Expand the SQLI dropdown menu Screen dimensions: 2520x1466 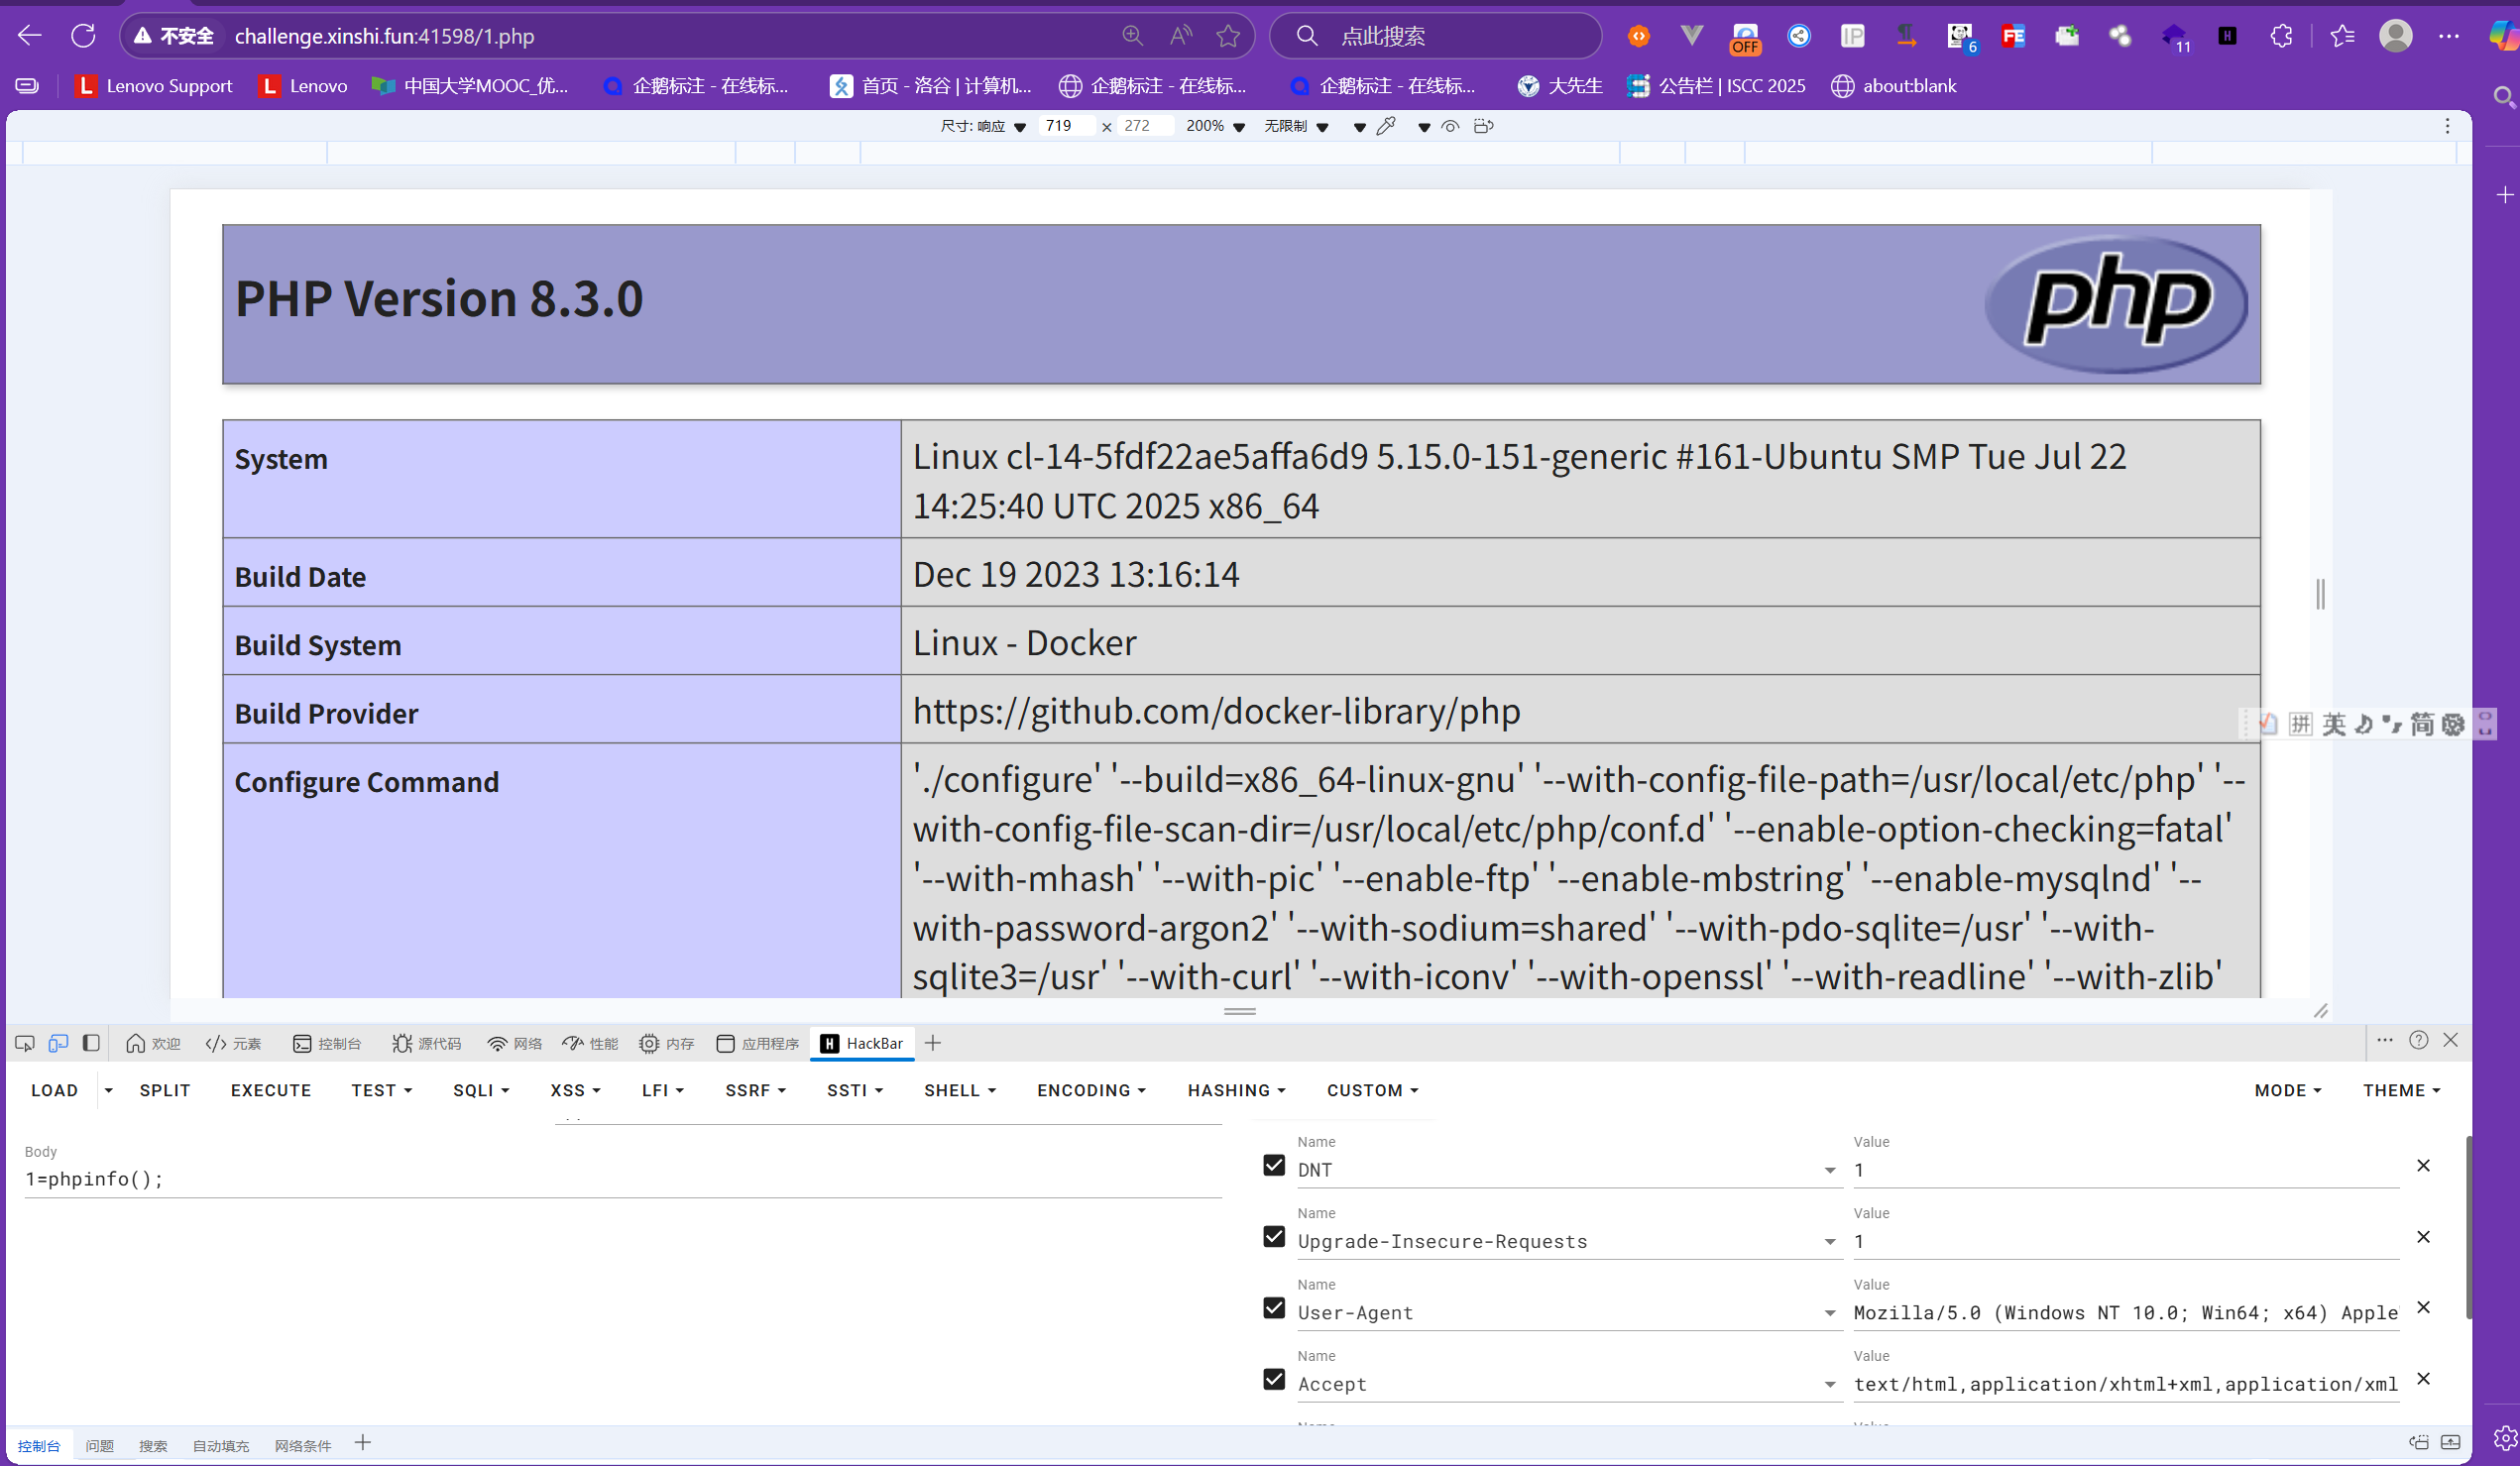[481, 1090]
